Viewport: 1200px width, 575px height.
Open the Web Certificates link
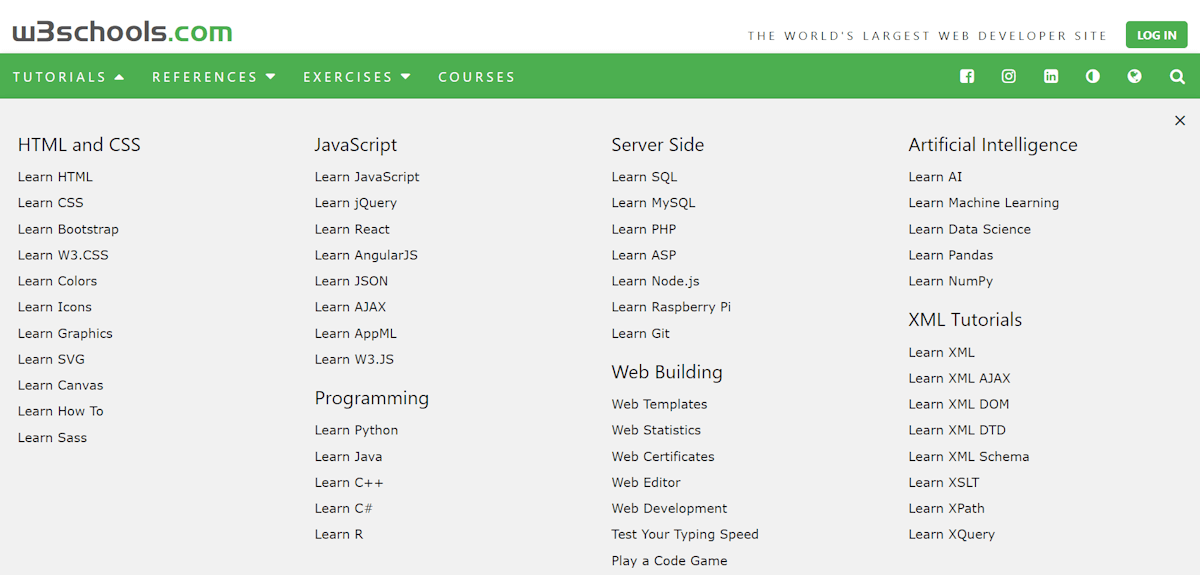click(x=663, y=456)
